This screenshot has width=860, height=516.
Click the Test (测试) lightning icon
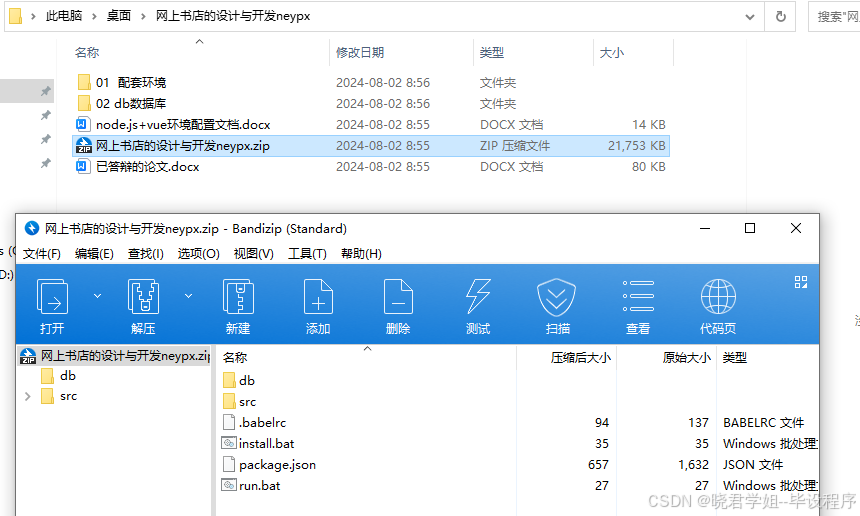(478, 297)
